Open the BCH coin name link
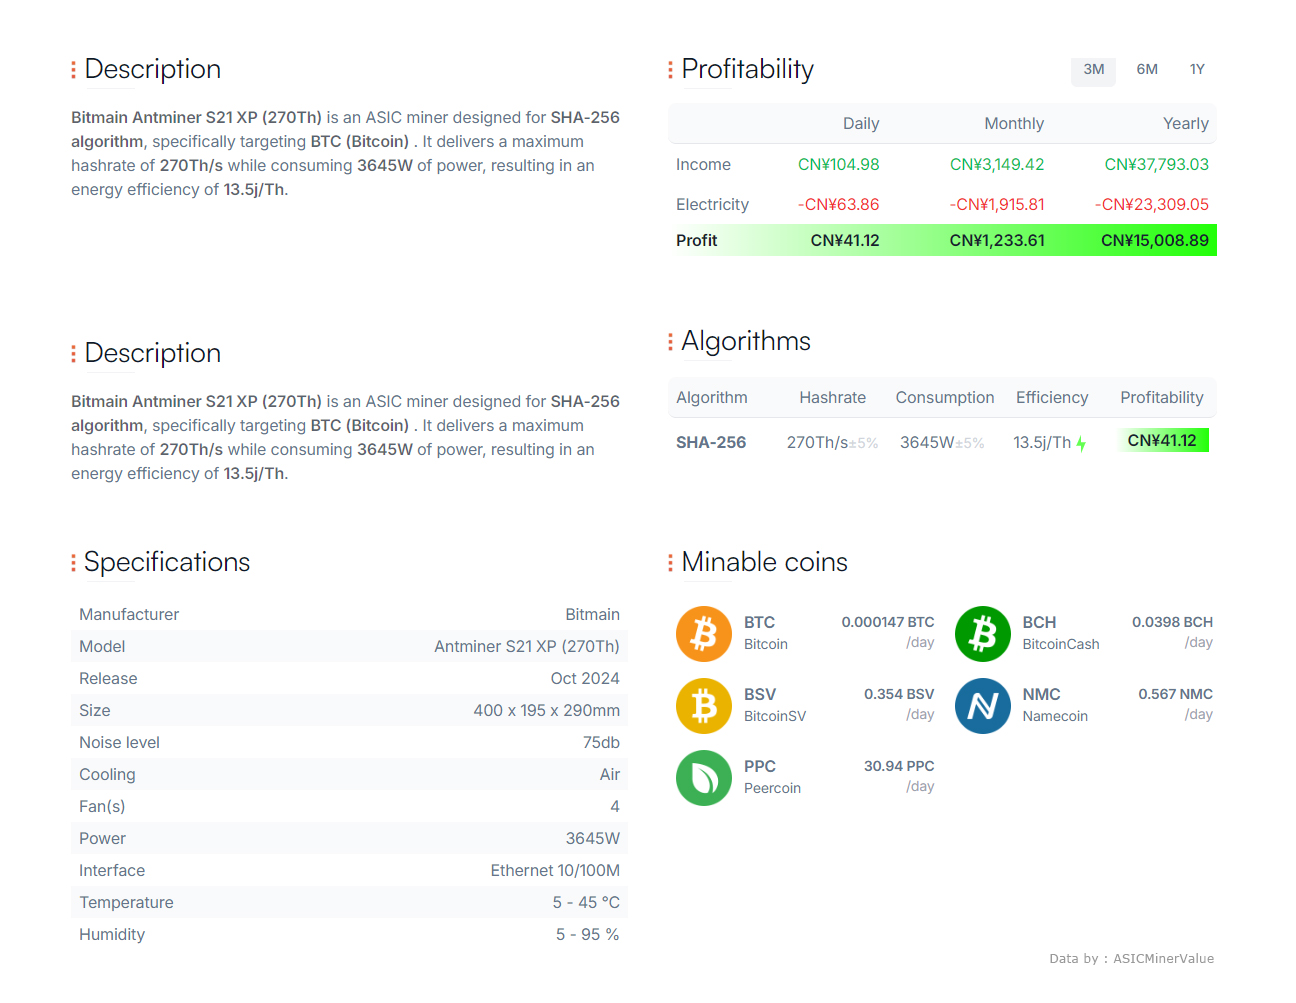 coord(1039,622)
